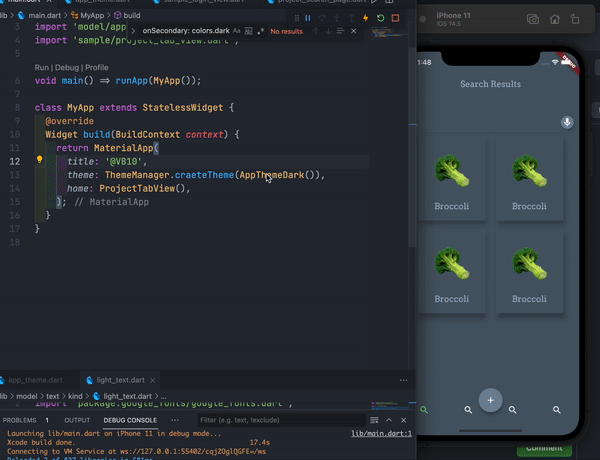Viewport: 600px width, 460px height.
Task: Go to next match arrow in find widget
Action: click(328, 31)
